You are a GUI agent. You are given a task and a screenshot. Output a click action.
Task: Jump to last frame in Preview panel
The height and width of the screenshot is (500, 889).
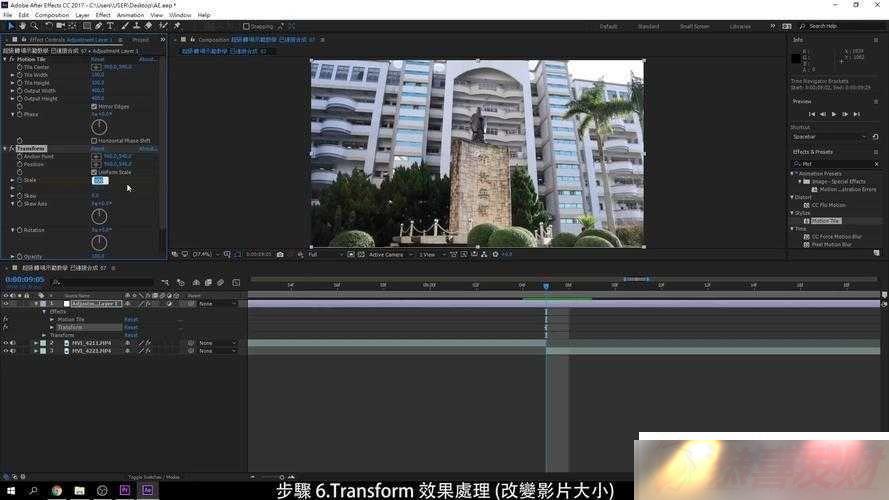coord(857,114)
